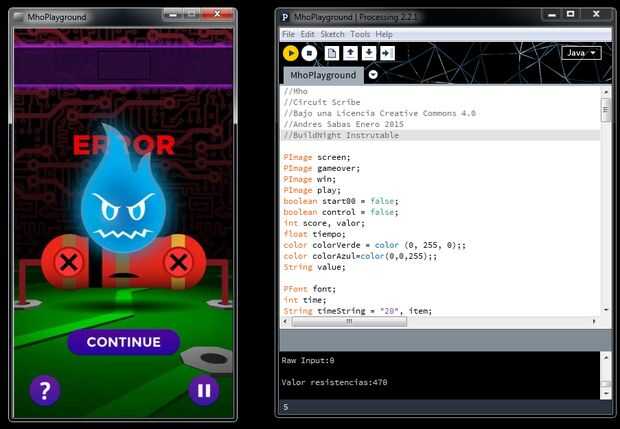Image resolution: width=620 pixels, height=429 pixels.
Task: Open the Help menu
Action: tap(384, 34)
